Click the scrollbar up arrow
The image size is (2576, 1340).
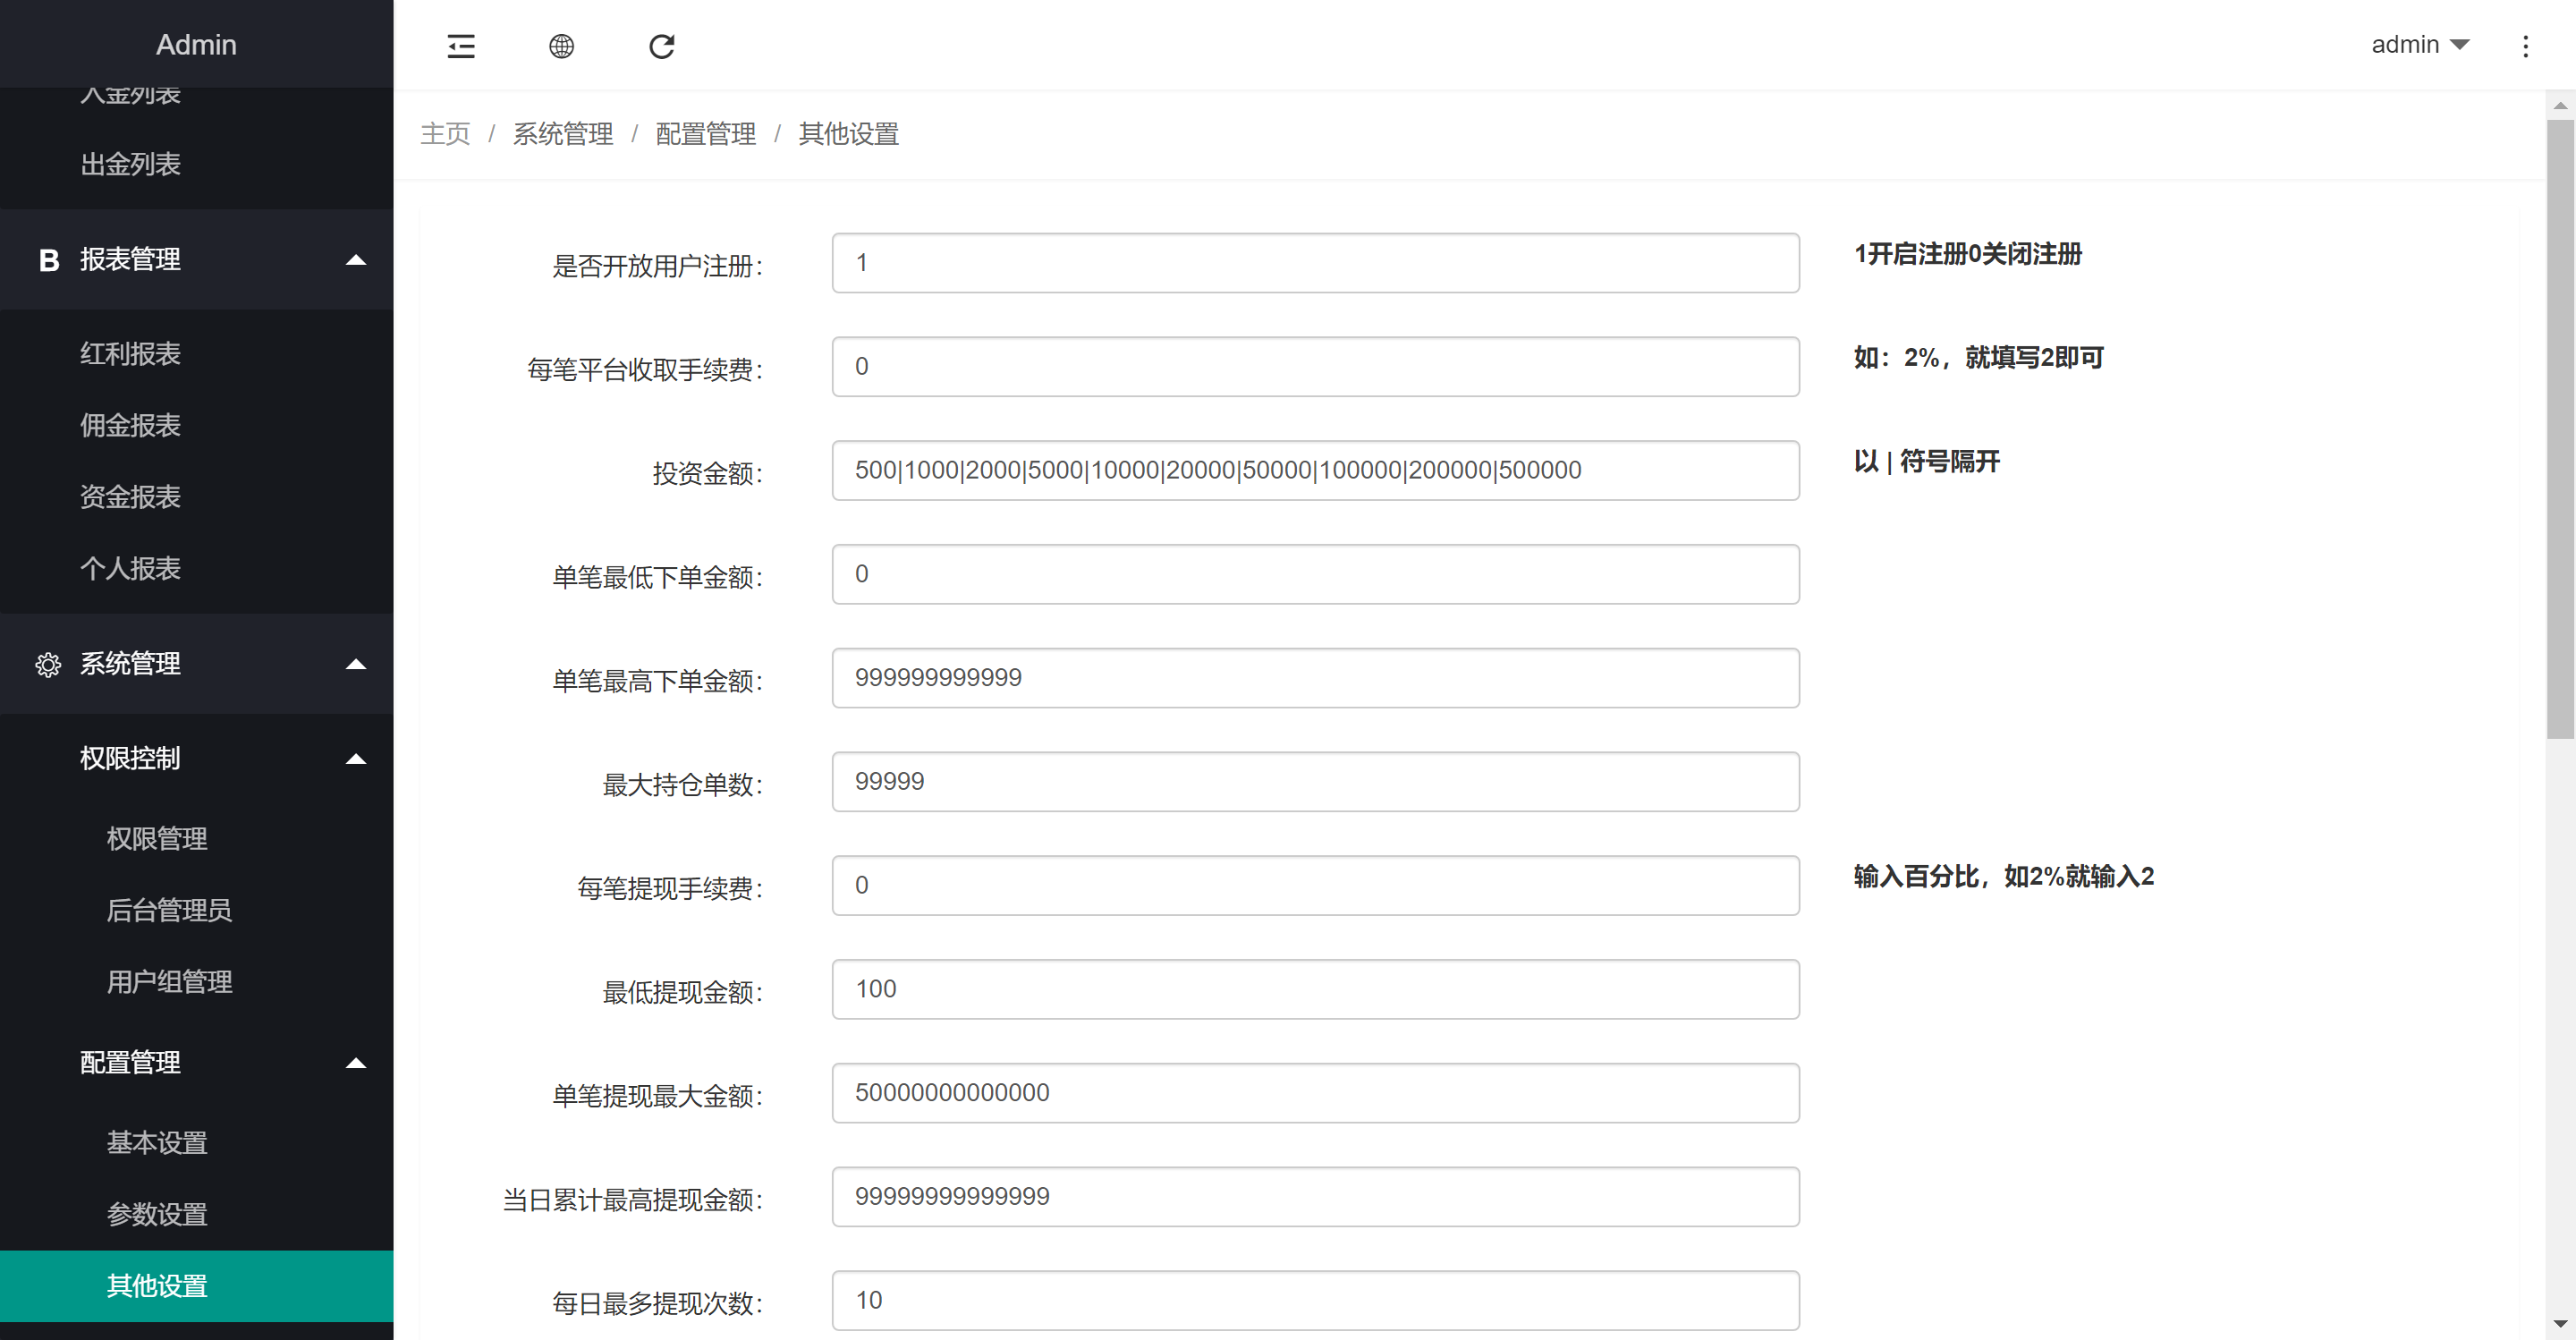[x=2560, y=104]
